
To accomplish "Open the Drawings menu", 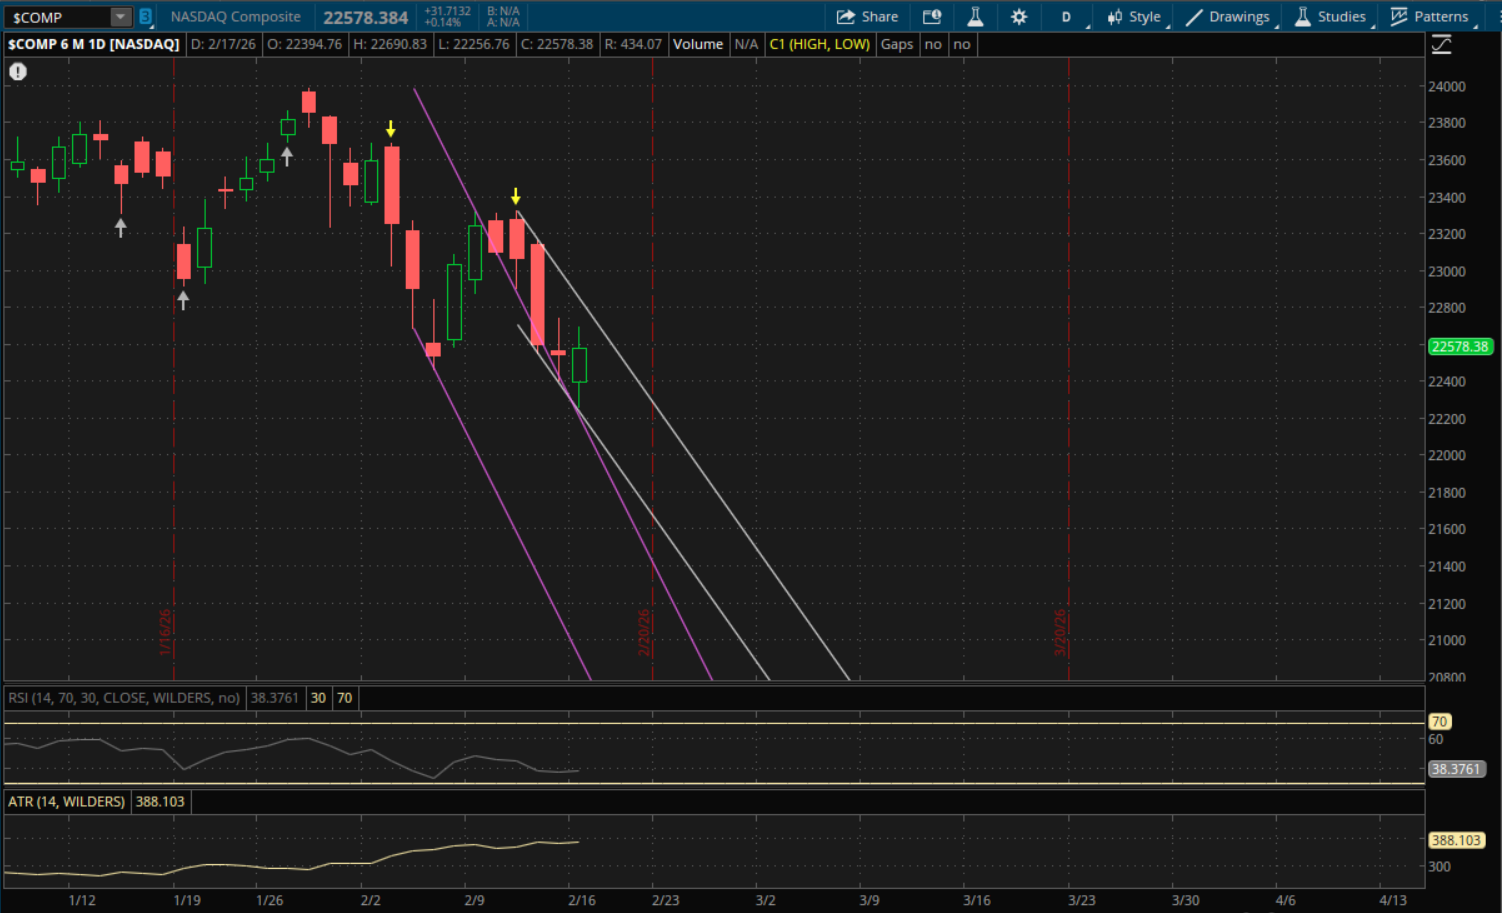I will point(1228,17).
